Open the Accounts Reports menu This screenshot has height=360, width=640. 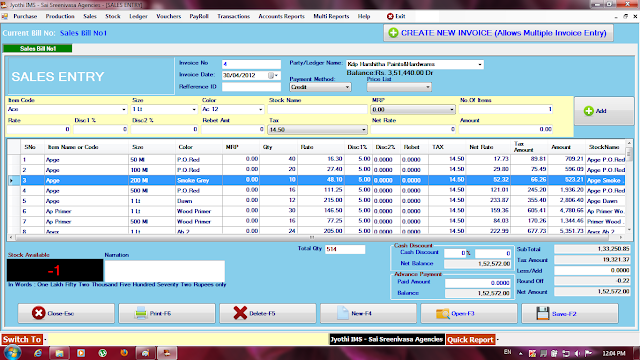pyautogui.click(x=281, y=16)
